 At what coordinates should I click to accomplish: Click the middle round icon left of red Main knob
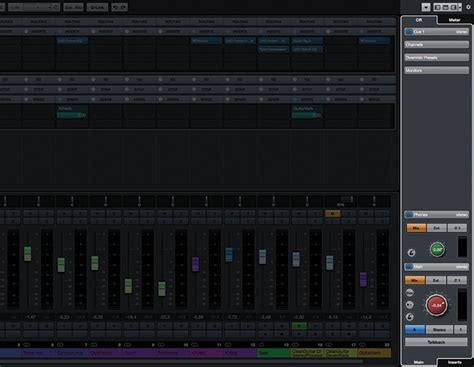[409, 305]
